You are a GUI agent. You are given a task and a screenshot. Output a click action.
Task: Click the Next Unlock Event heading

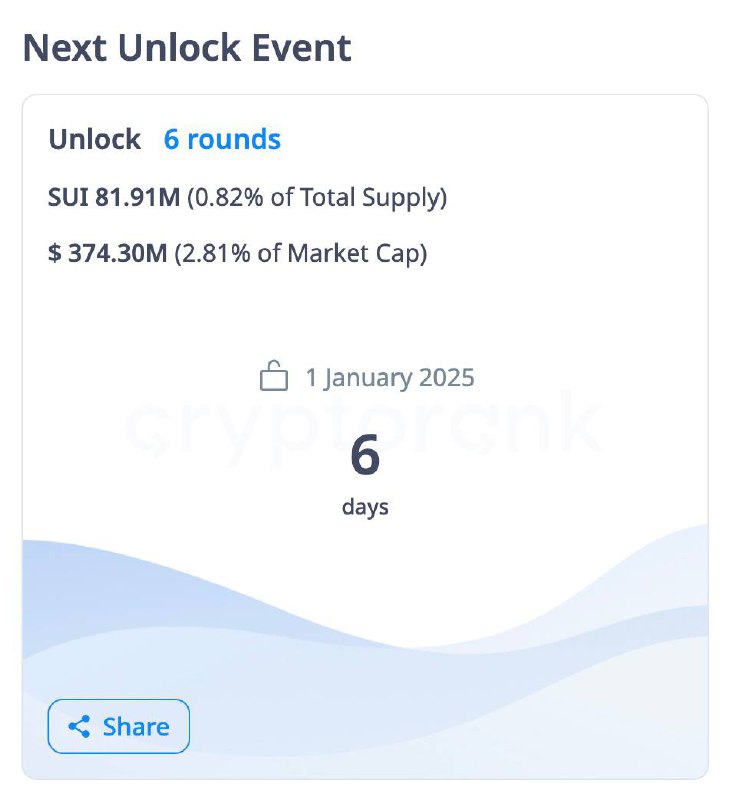pyautogui.click(x=187, y=48)
